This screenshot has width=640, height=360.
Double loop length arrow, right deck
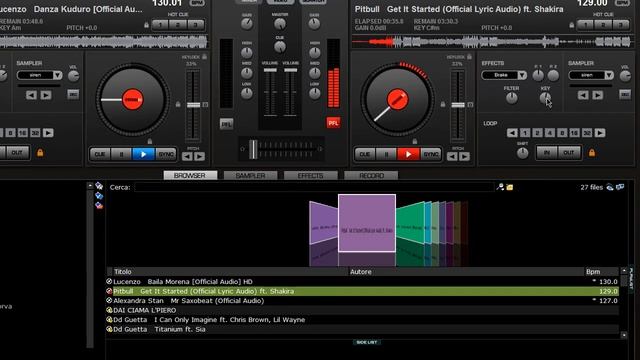pos(600,133)
